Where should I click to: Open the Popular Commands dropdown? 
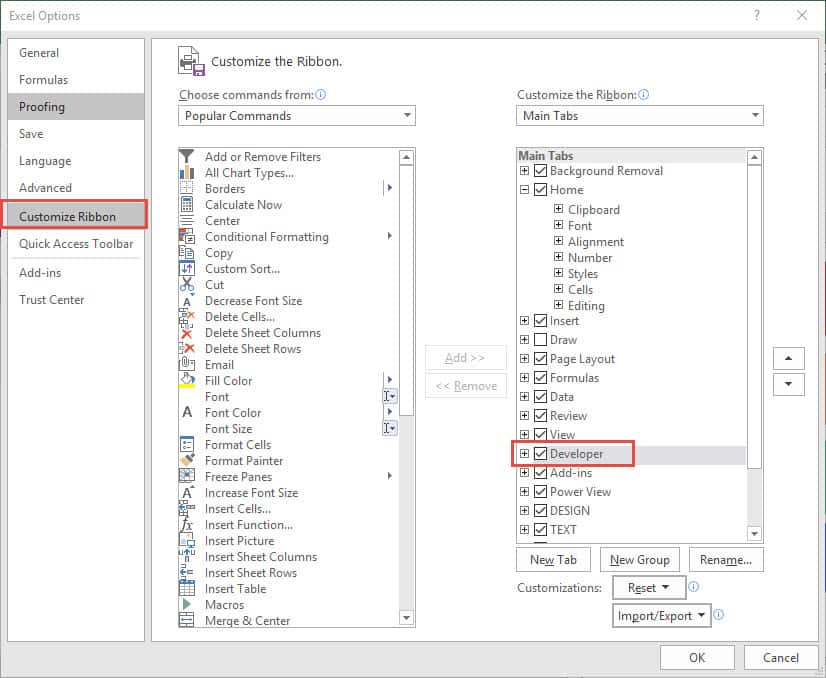408,115
